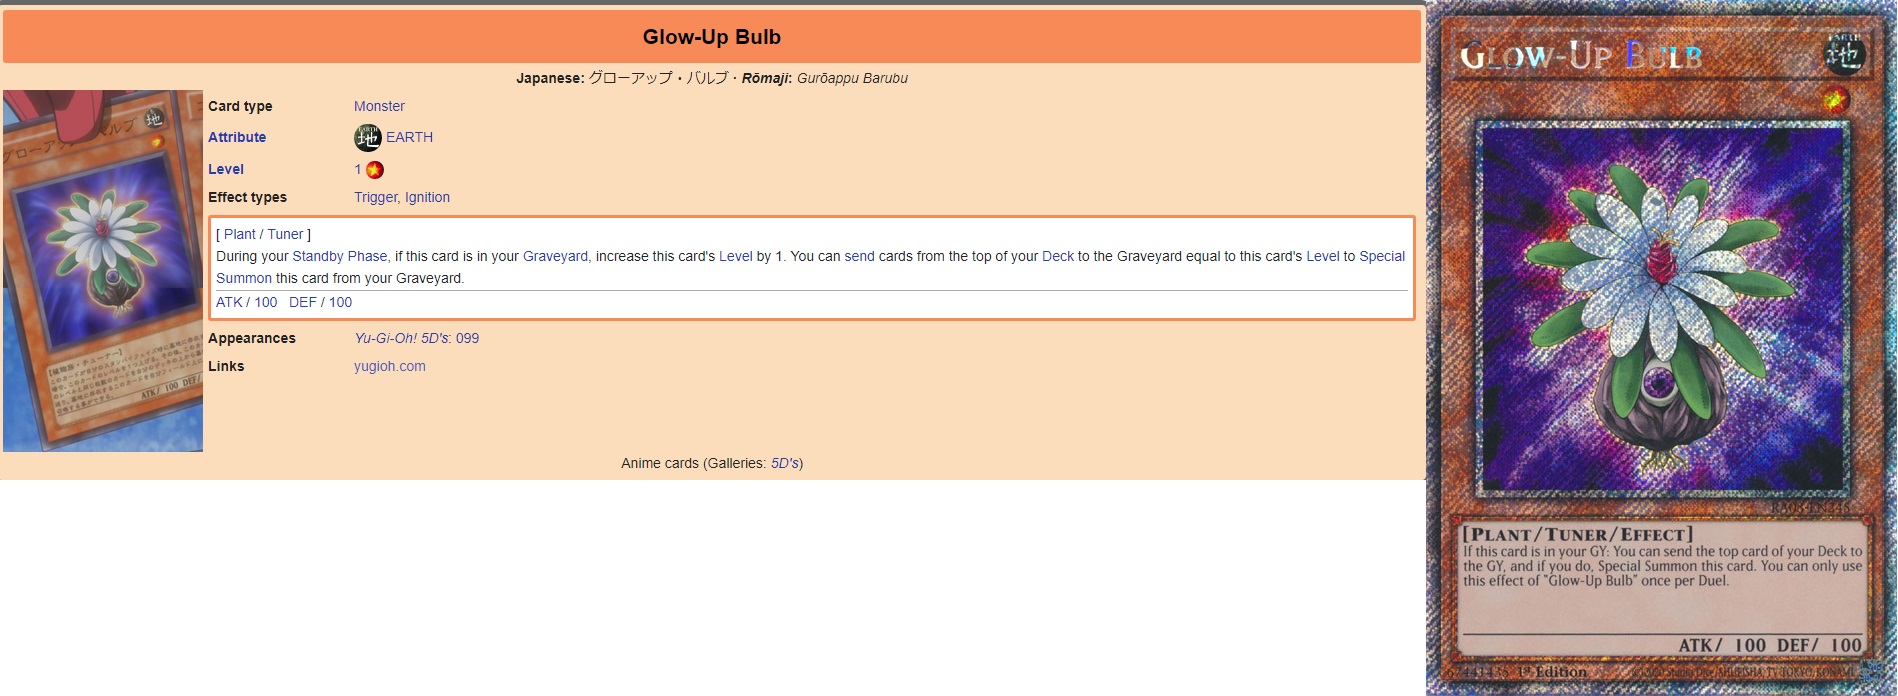
Task: Click the ATK link
Action: (x=229, y=302)
